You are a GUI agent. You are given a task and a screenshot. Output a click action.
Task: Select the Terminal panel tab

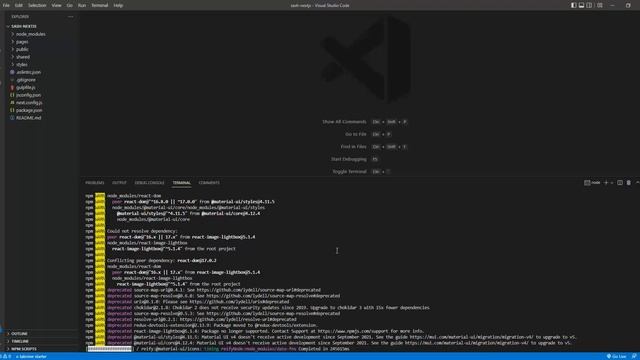pyautogui.click(x=182, y=183)
